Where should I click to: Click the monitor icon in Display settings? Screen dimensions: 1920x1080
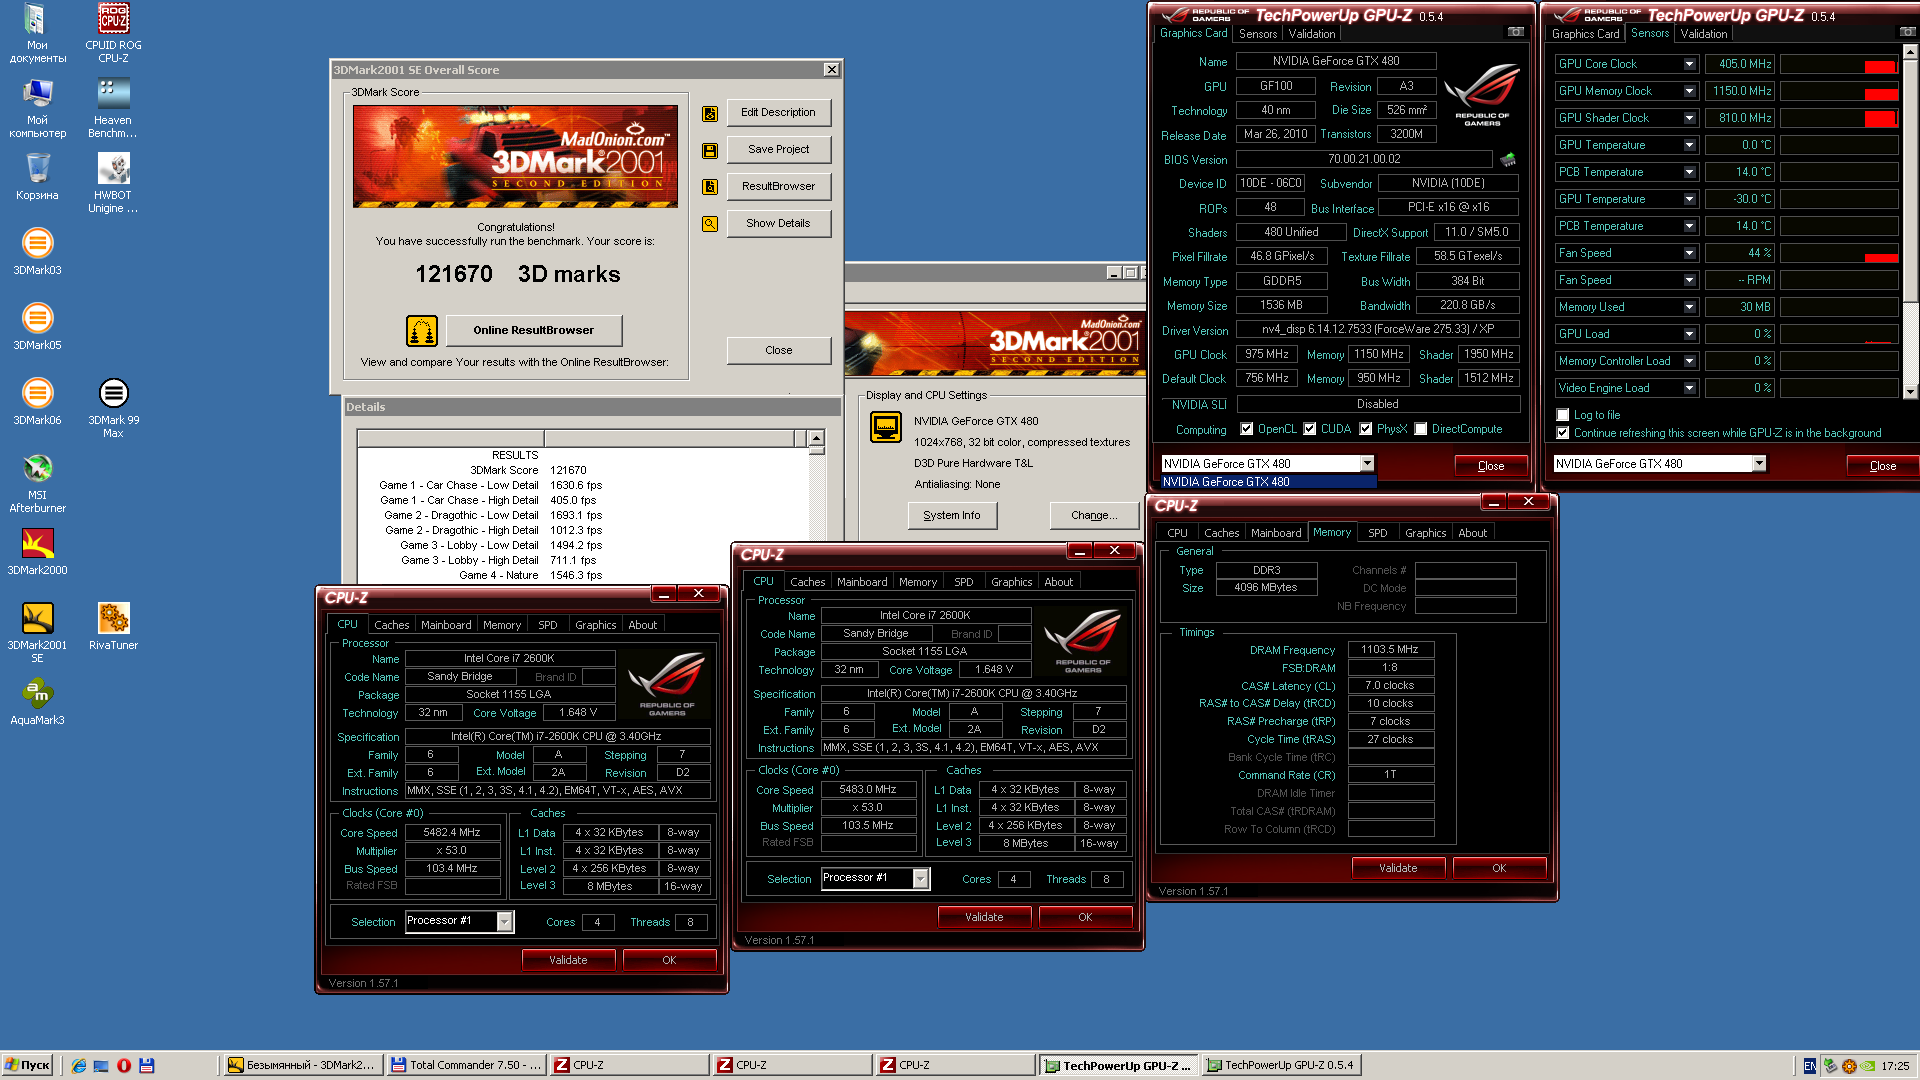[886, 427]
